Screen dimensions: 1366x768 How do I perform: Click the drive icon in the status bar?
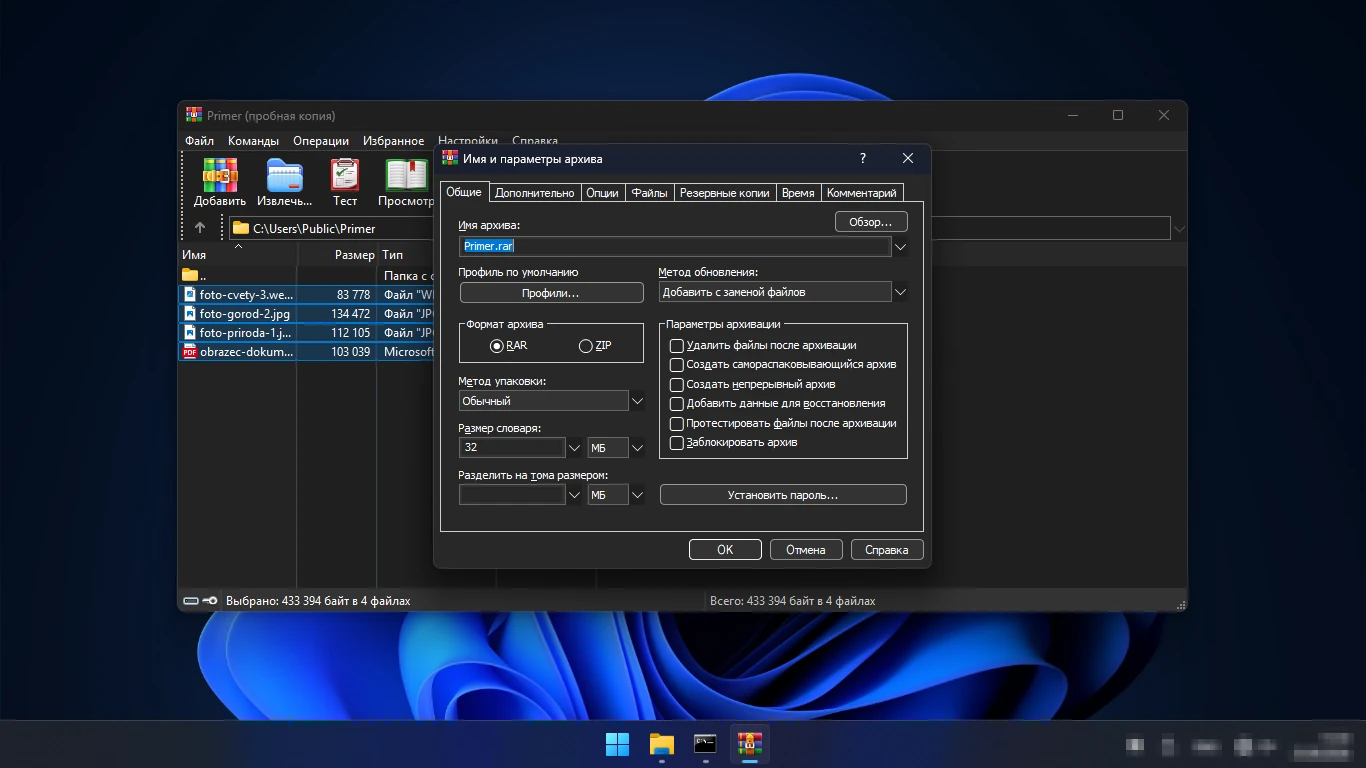(191, 601)
